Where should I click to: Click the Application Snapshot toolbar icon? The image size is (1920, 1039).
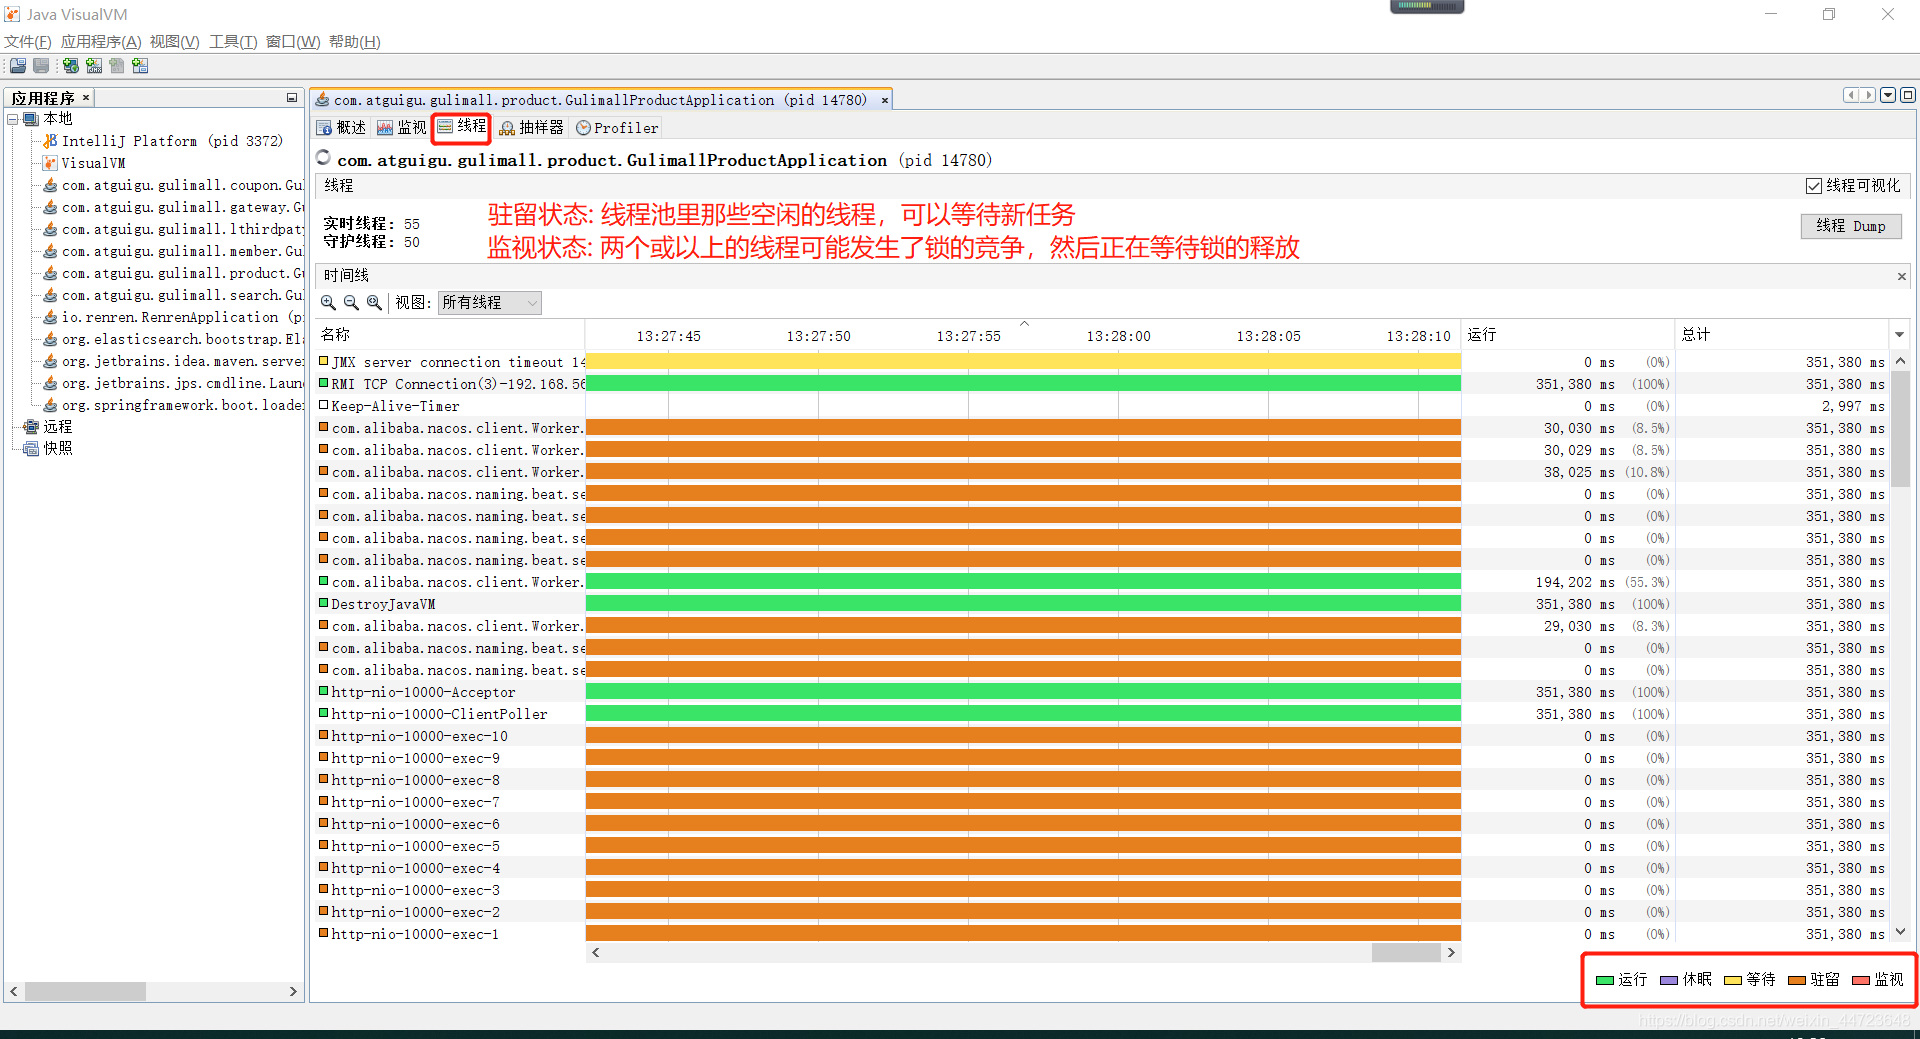[140, 66]
